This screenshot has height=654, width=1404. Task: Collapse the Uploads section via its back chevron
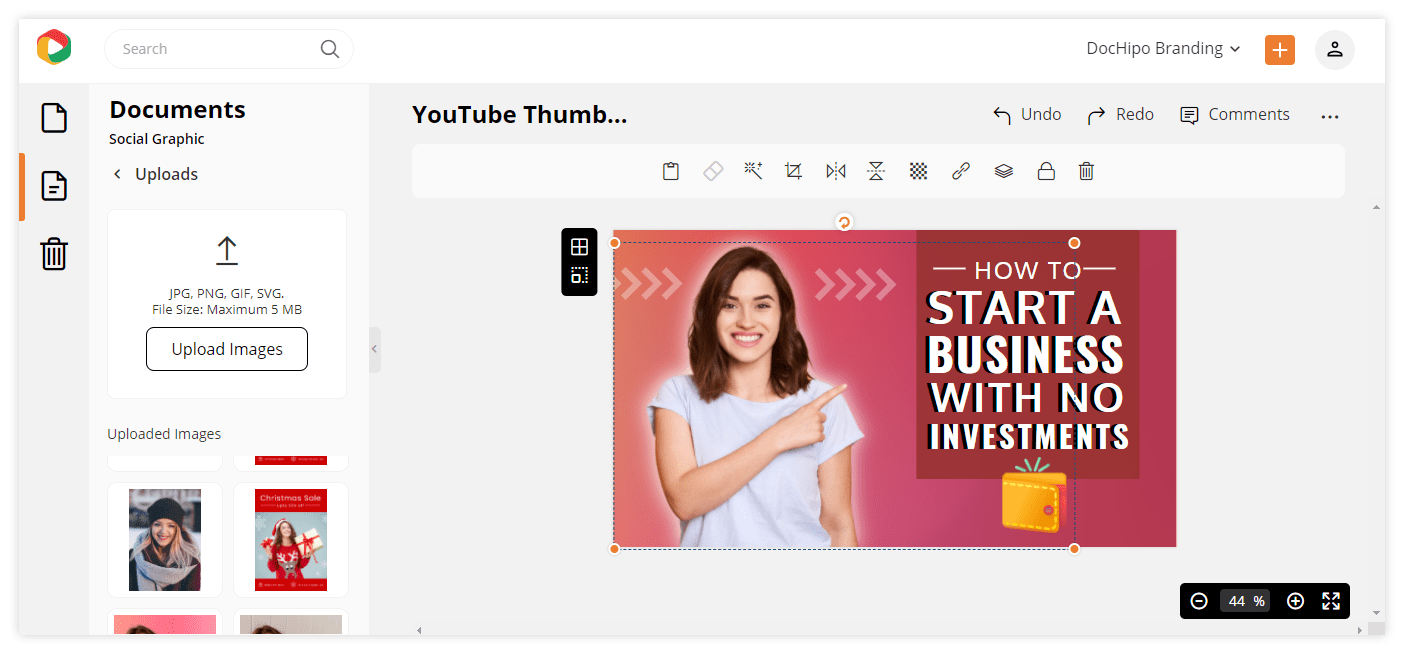pos(119,174)
